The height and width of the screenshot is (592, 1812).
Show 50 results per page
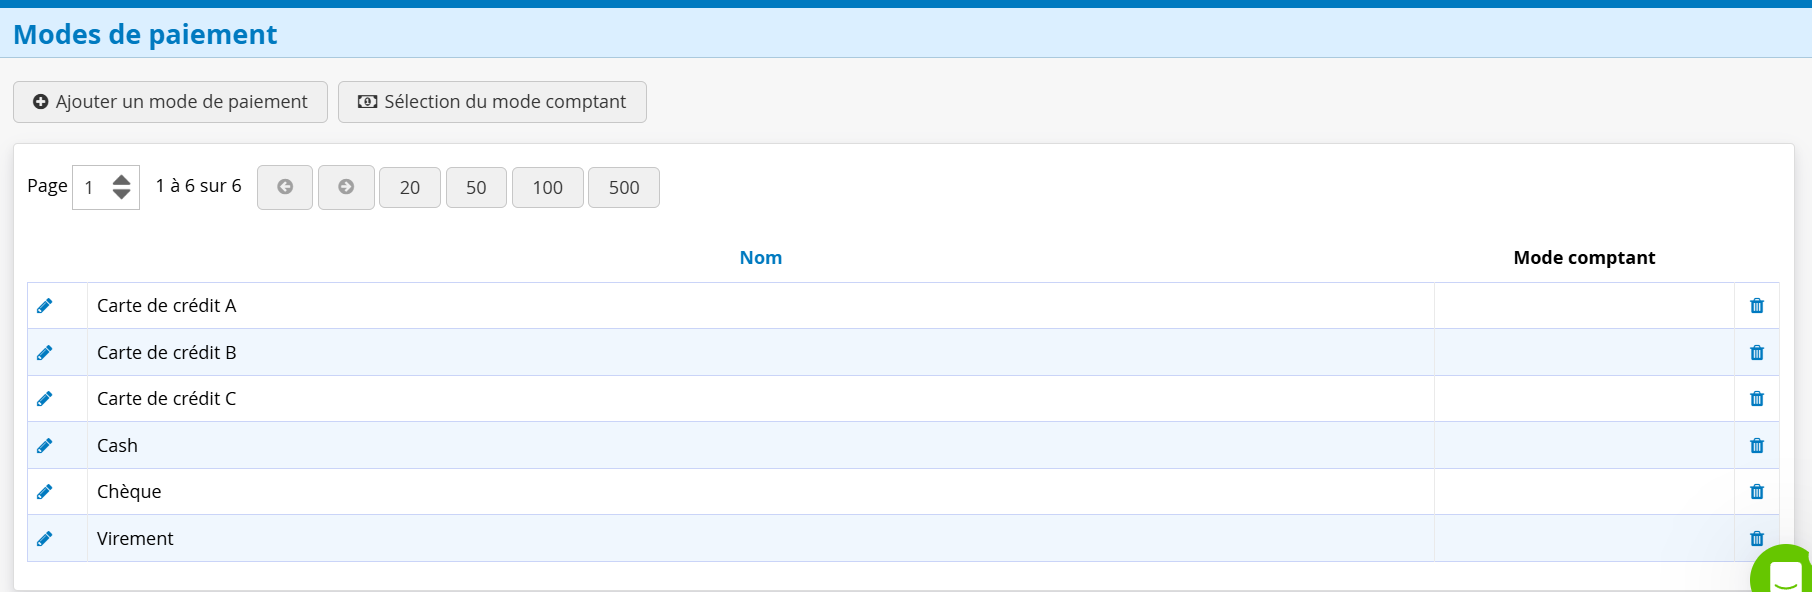click(476, 188)
